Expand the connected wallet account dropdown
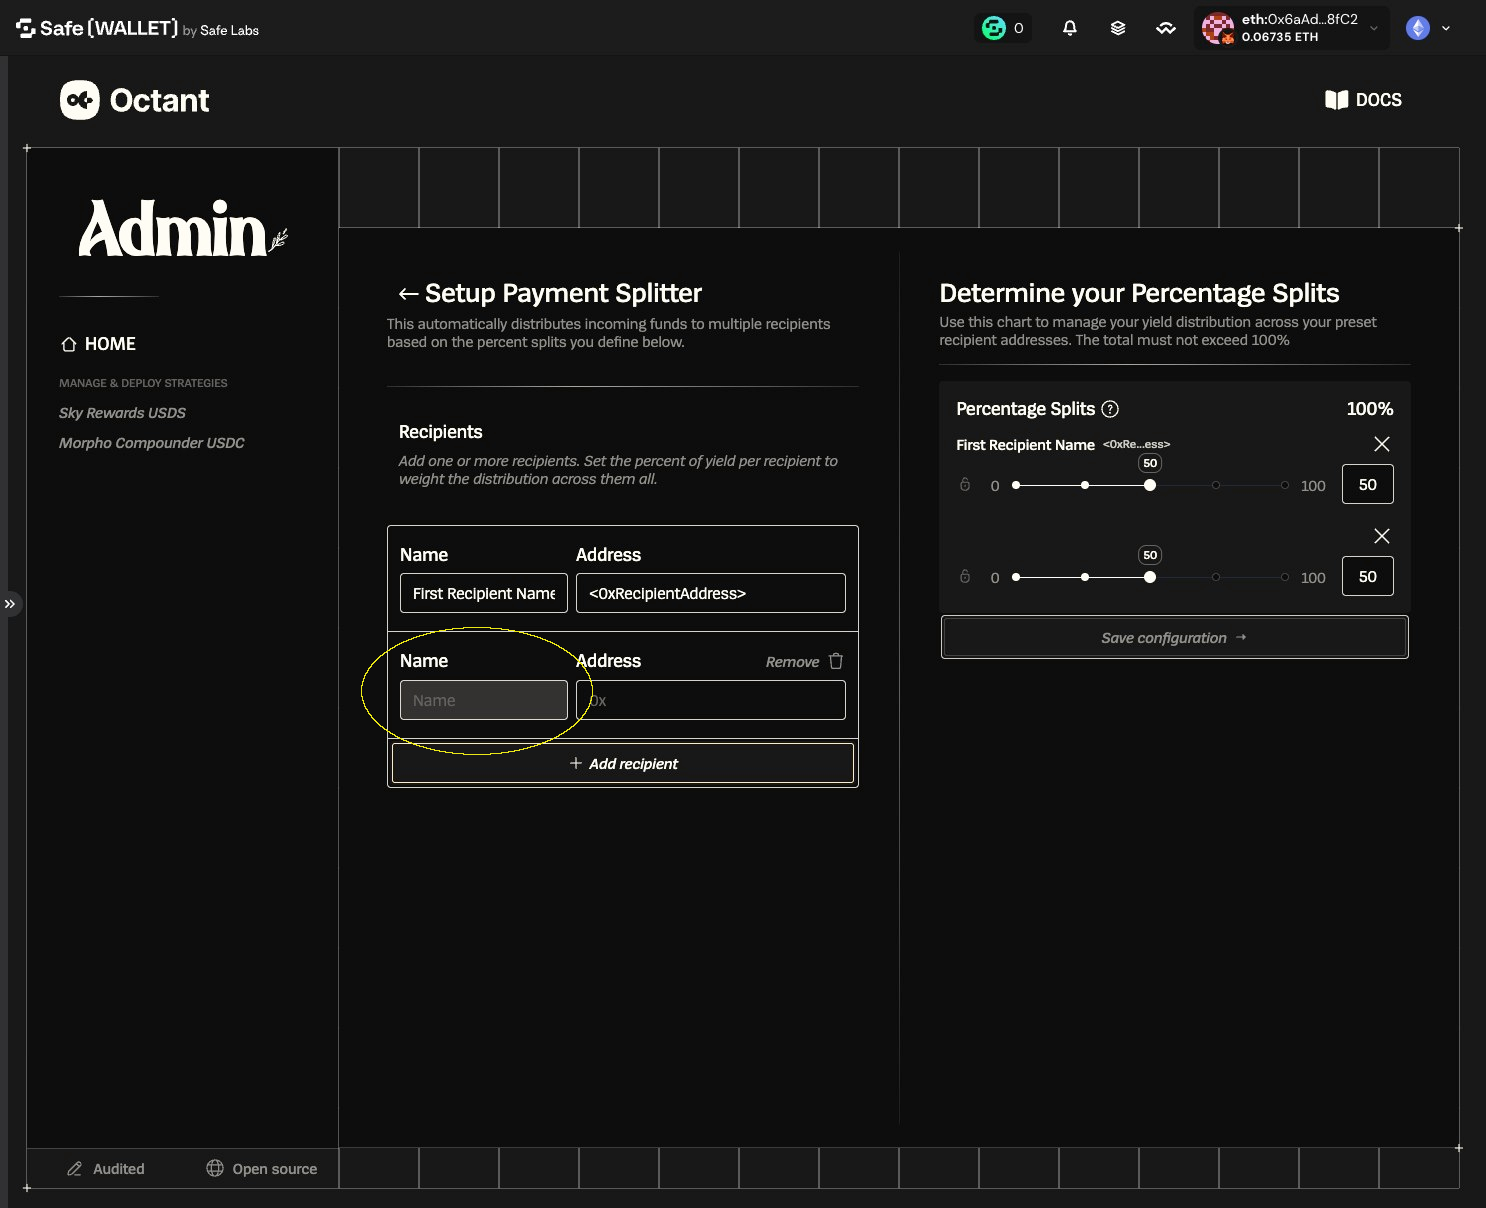1486x1208 pixels. [x=1292, y=28]
